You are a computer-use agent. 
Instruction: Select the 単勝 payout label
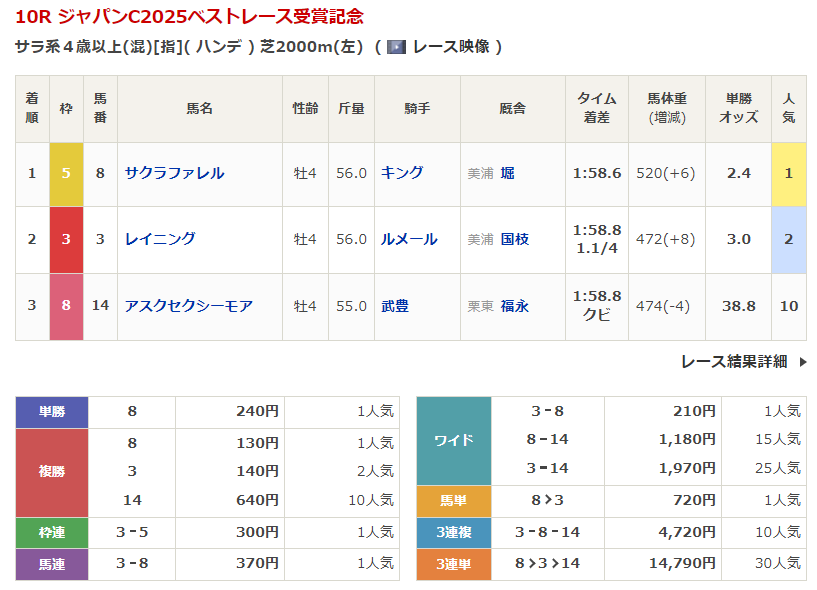point(52,411)
